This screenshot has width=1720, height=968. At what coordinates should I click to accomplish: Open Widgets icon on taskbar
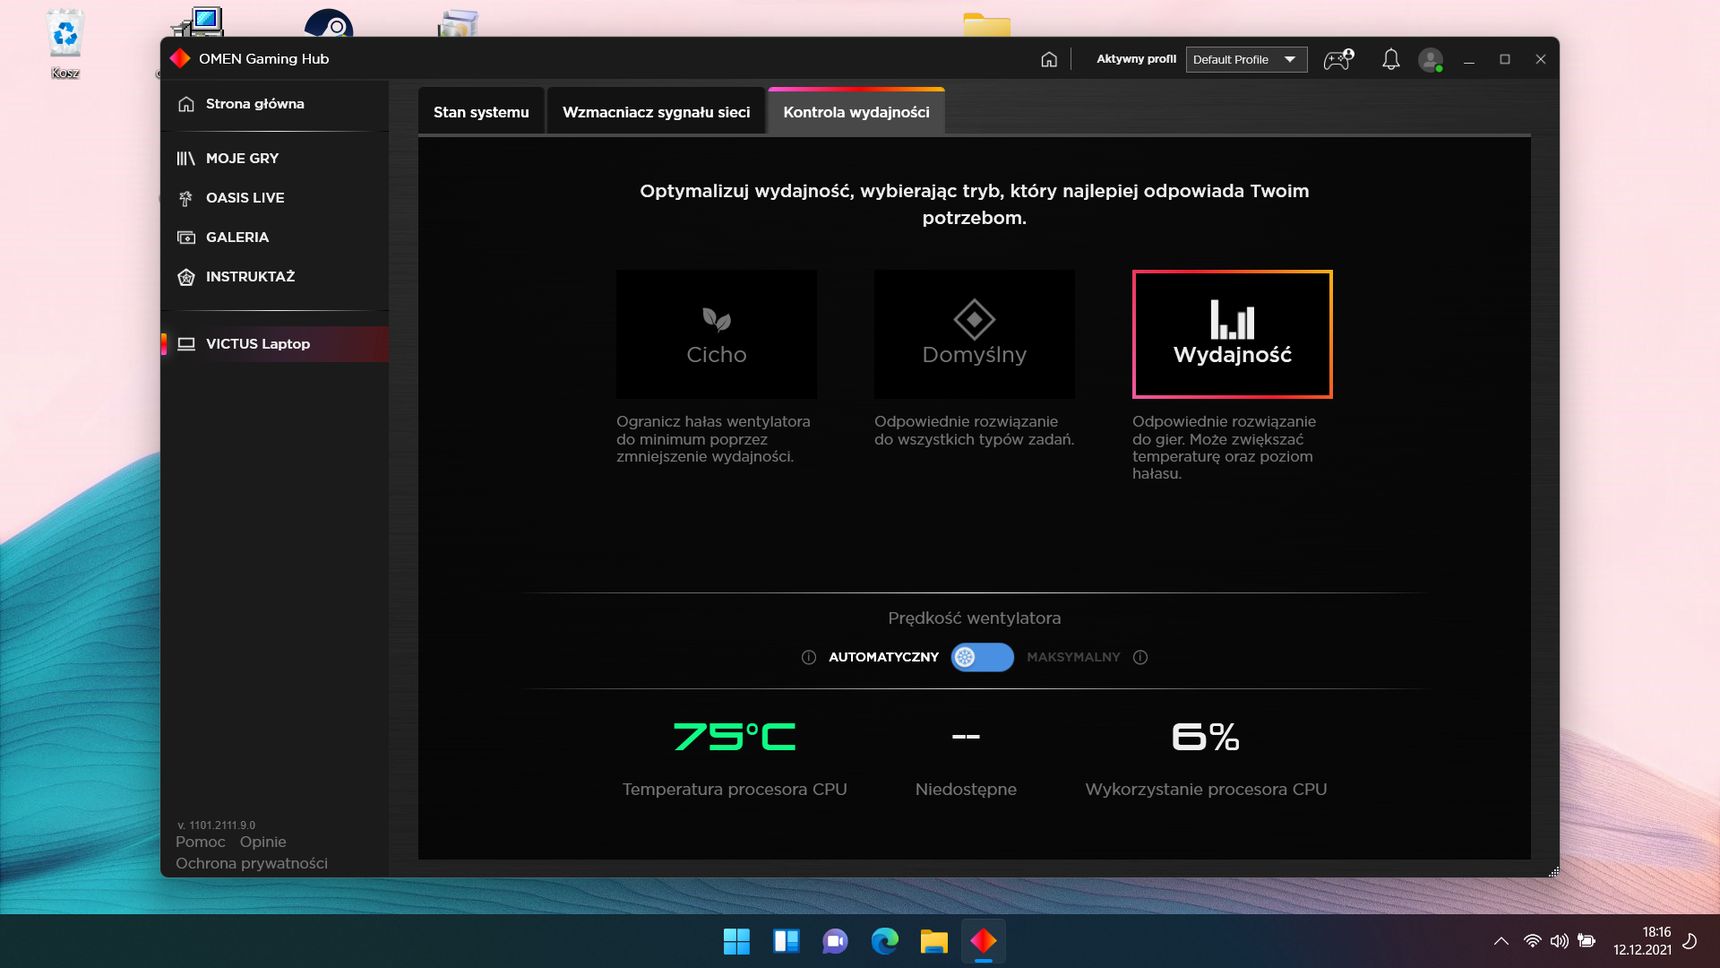tap(786, 941)
